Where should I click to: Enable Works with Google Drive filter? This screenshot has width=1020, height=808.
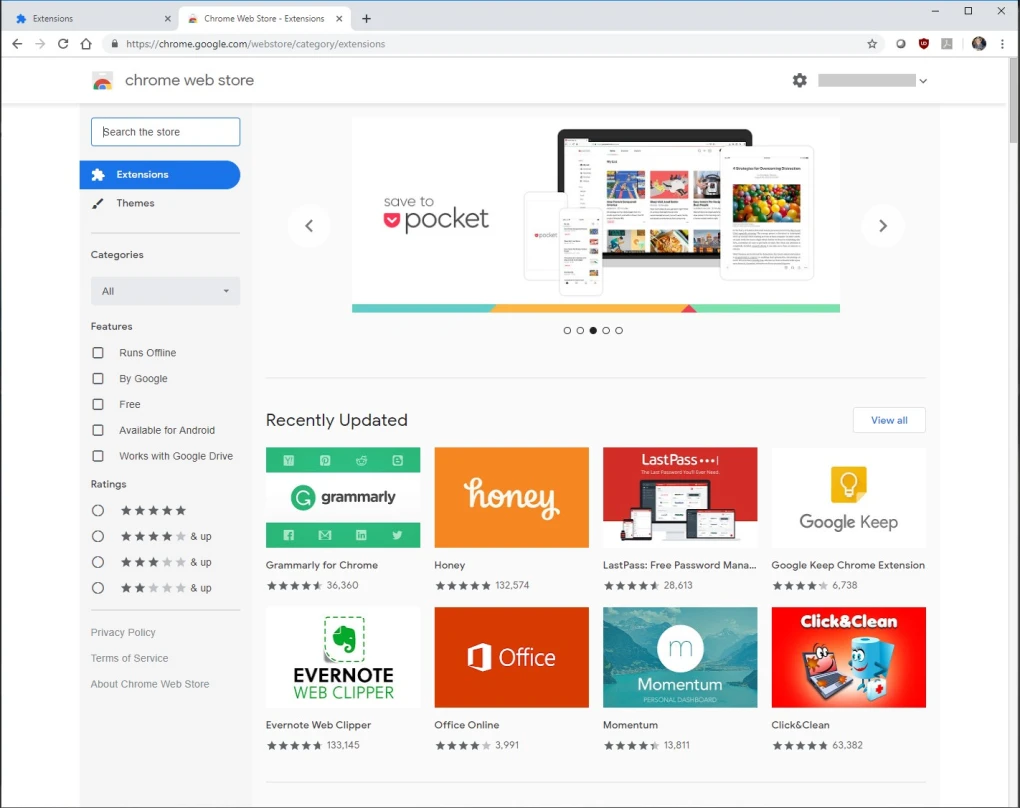(x=98, y=456)
